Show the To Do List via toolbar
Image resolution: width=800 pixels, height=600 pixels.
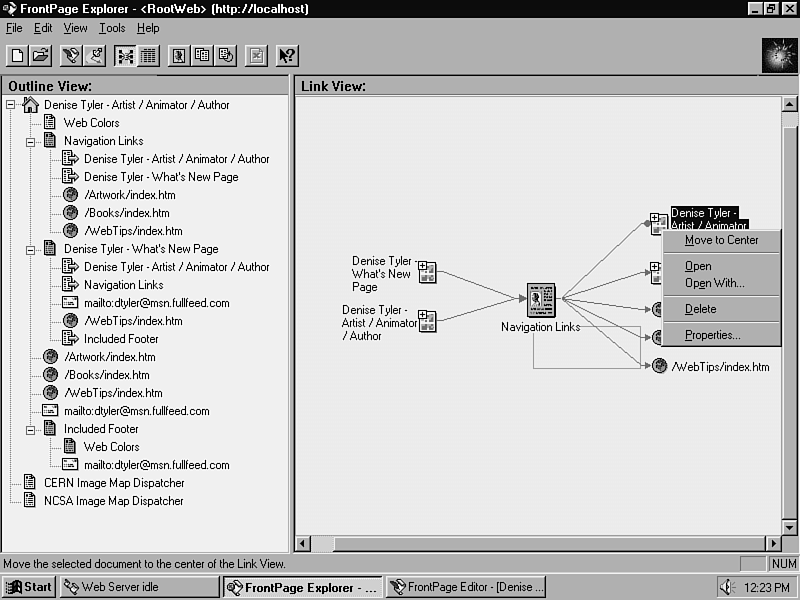point(95,56)
